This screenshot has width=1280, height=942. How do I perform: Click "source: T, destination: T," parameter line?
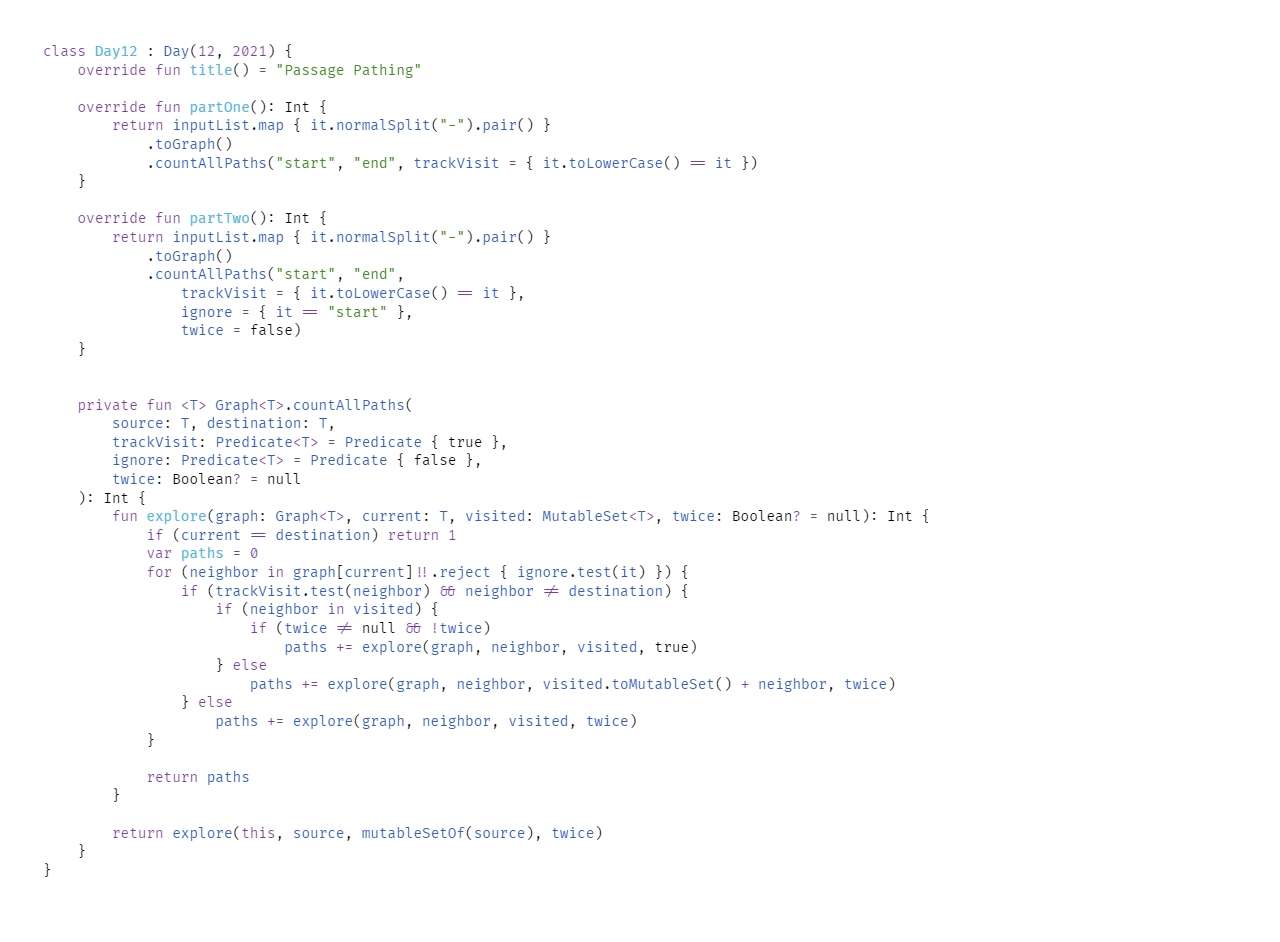point(223,423)
